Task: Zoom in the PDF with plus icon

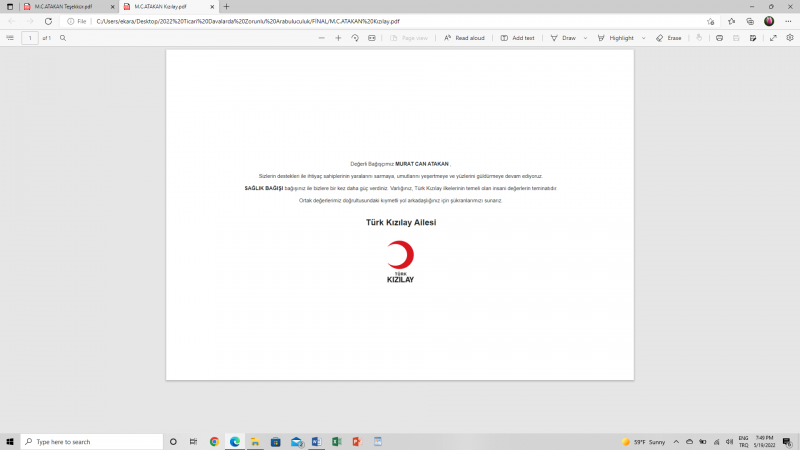Action: pos(338,38)
